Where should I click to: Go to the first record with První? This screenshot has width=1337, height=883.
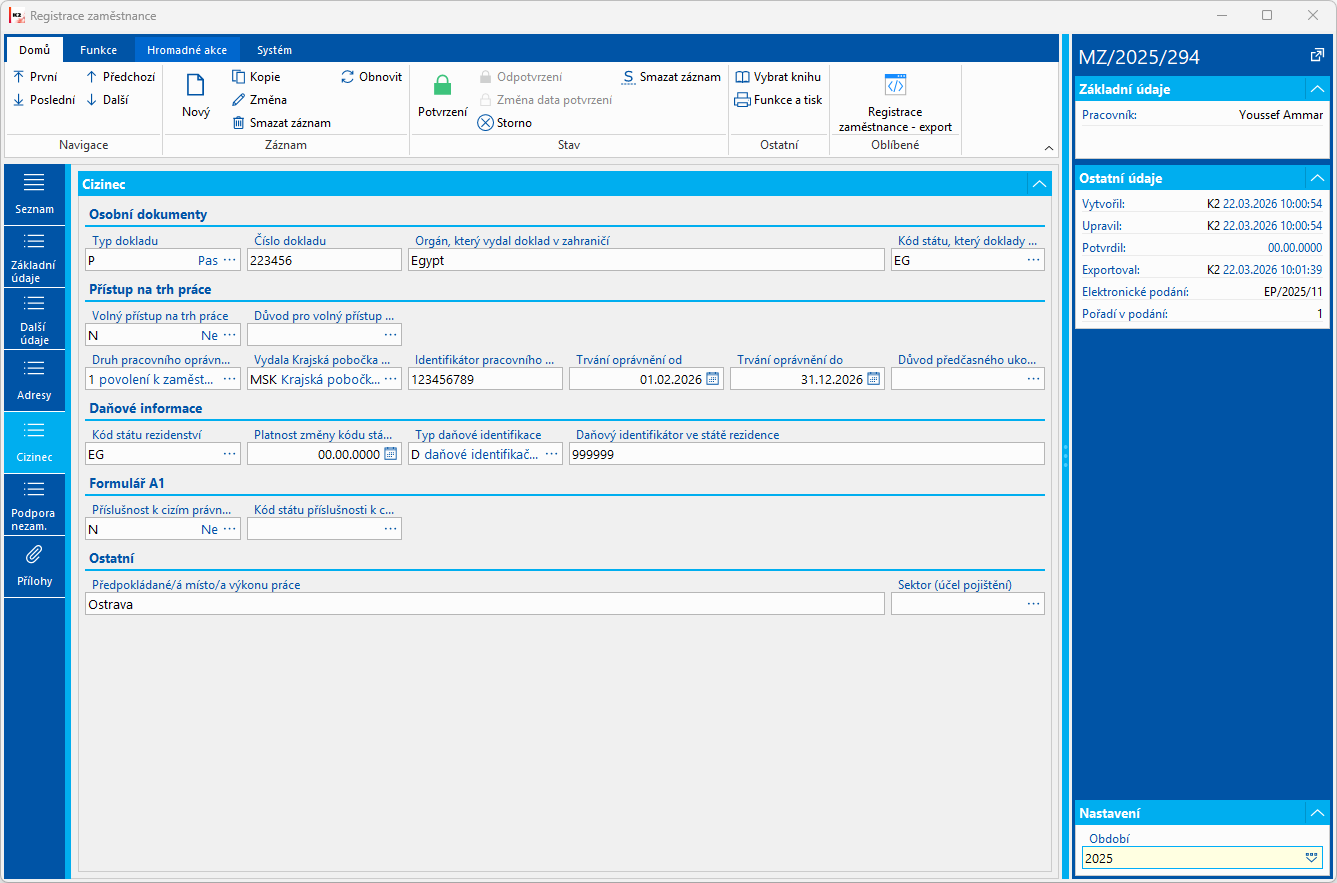tap(35, 77)
